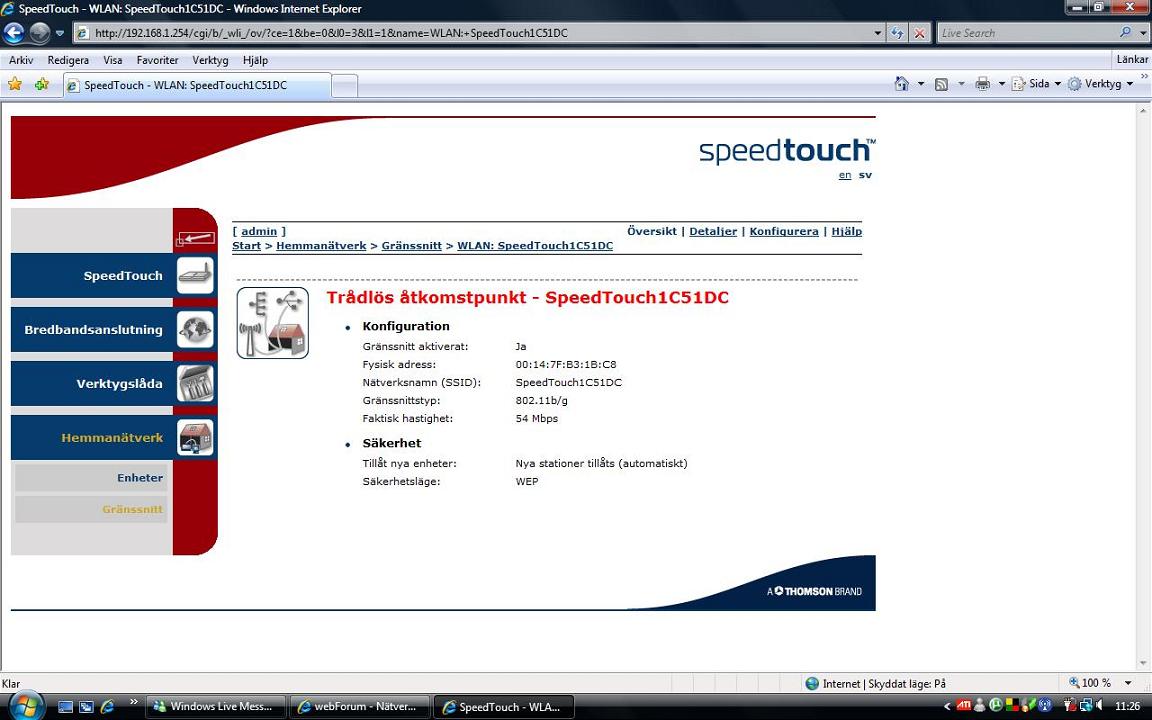1152x720 pixels.
Task: Click the Bredbandsanslutning globe icon
Action: pos(195,329)
